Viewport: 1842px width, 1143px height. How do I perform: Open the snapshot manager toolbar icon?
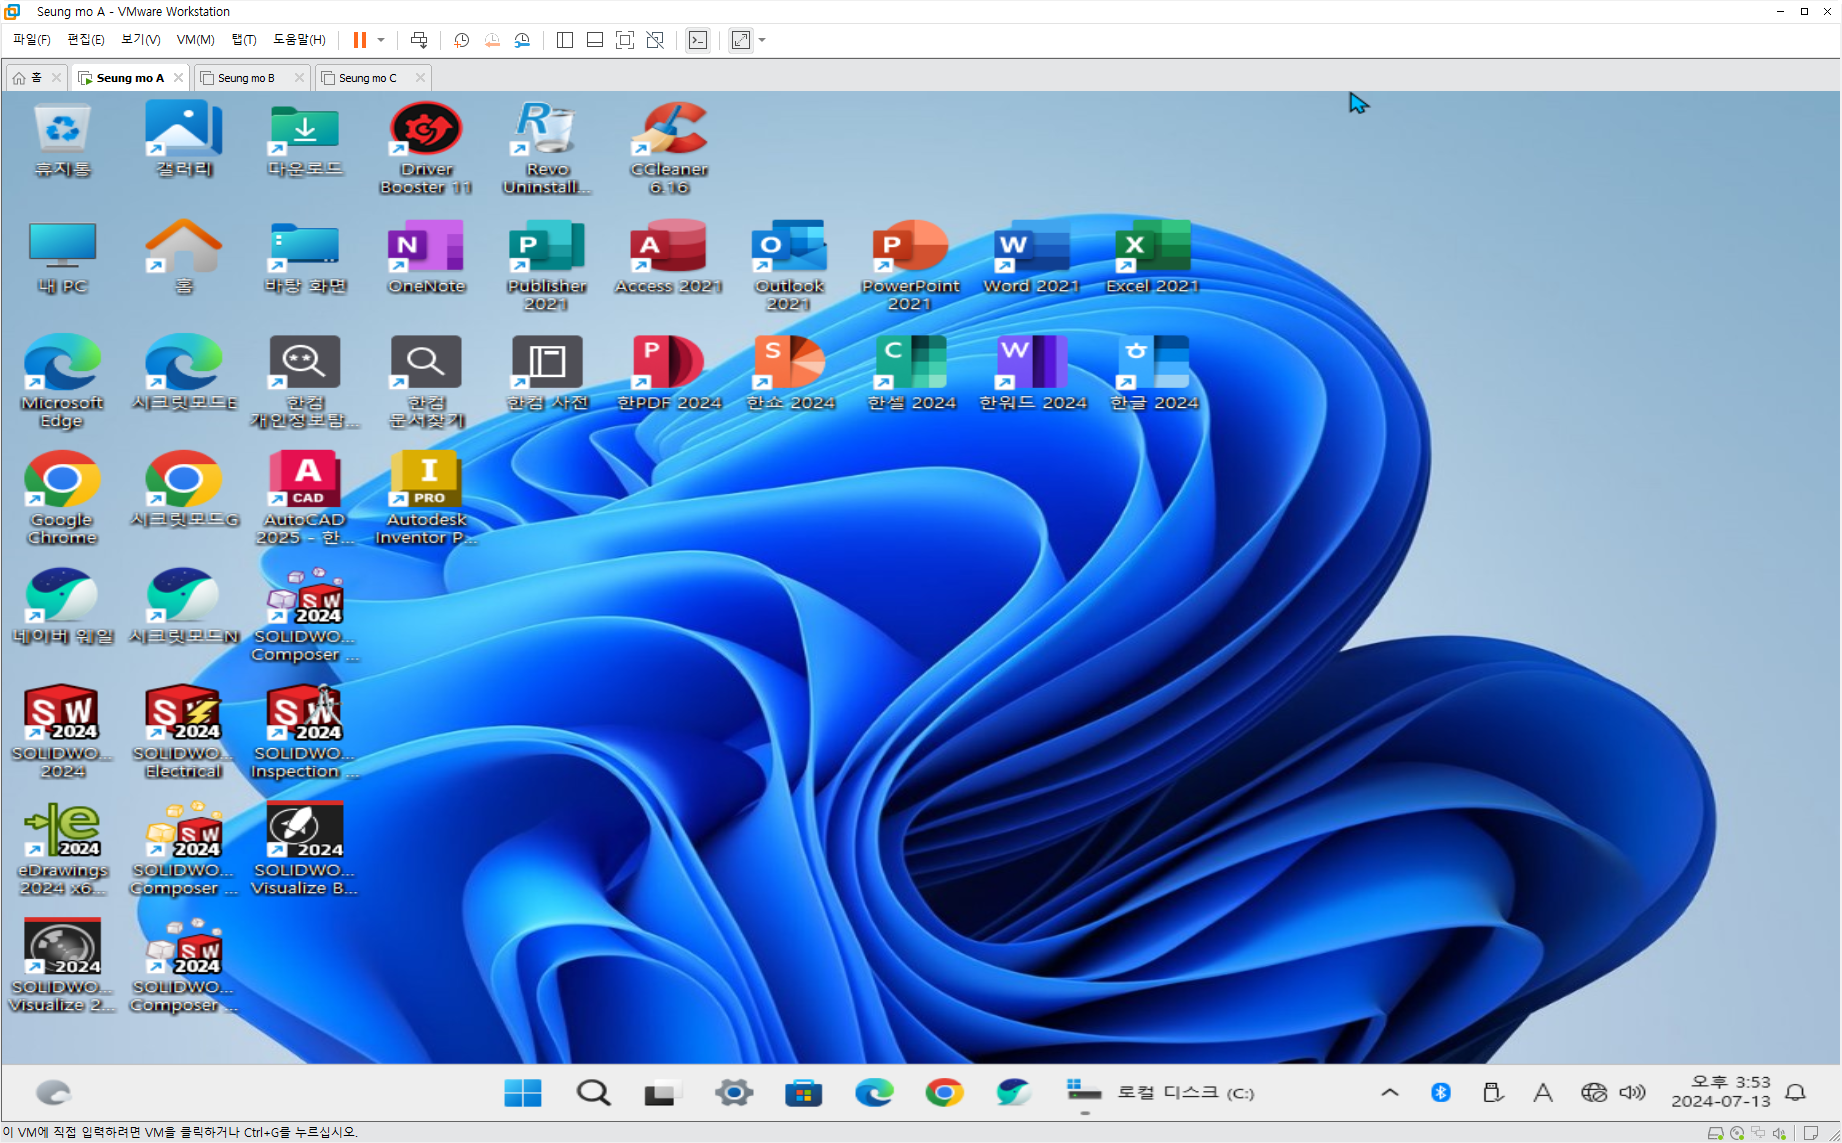pyautogui.click(x=522, y=40)
